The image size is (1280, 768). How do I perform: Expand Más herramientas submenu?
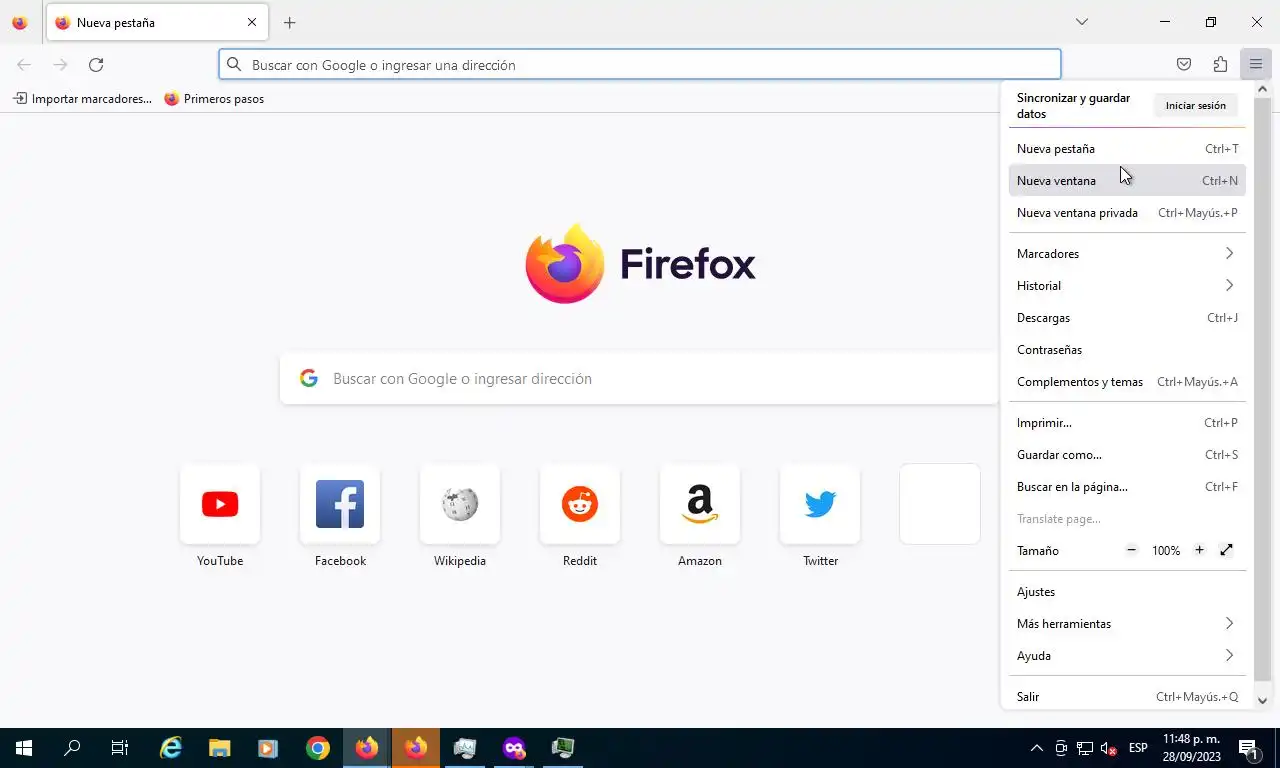point(1127,624)
